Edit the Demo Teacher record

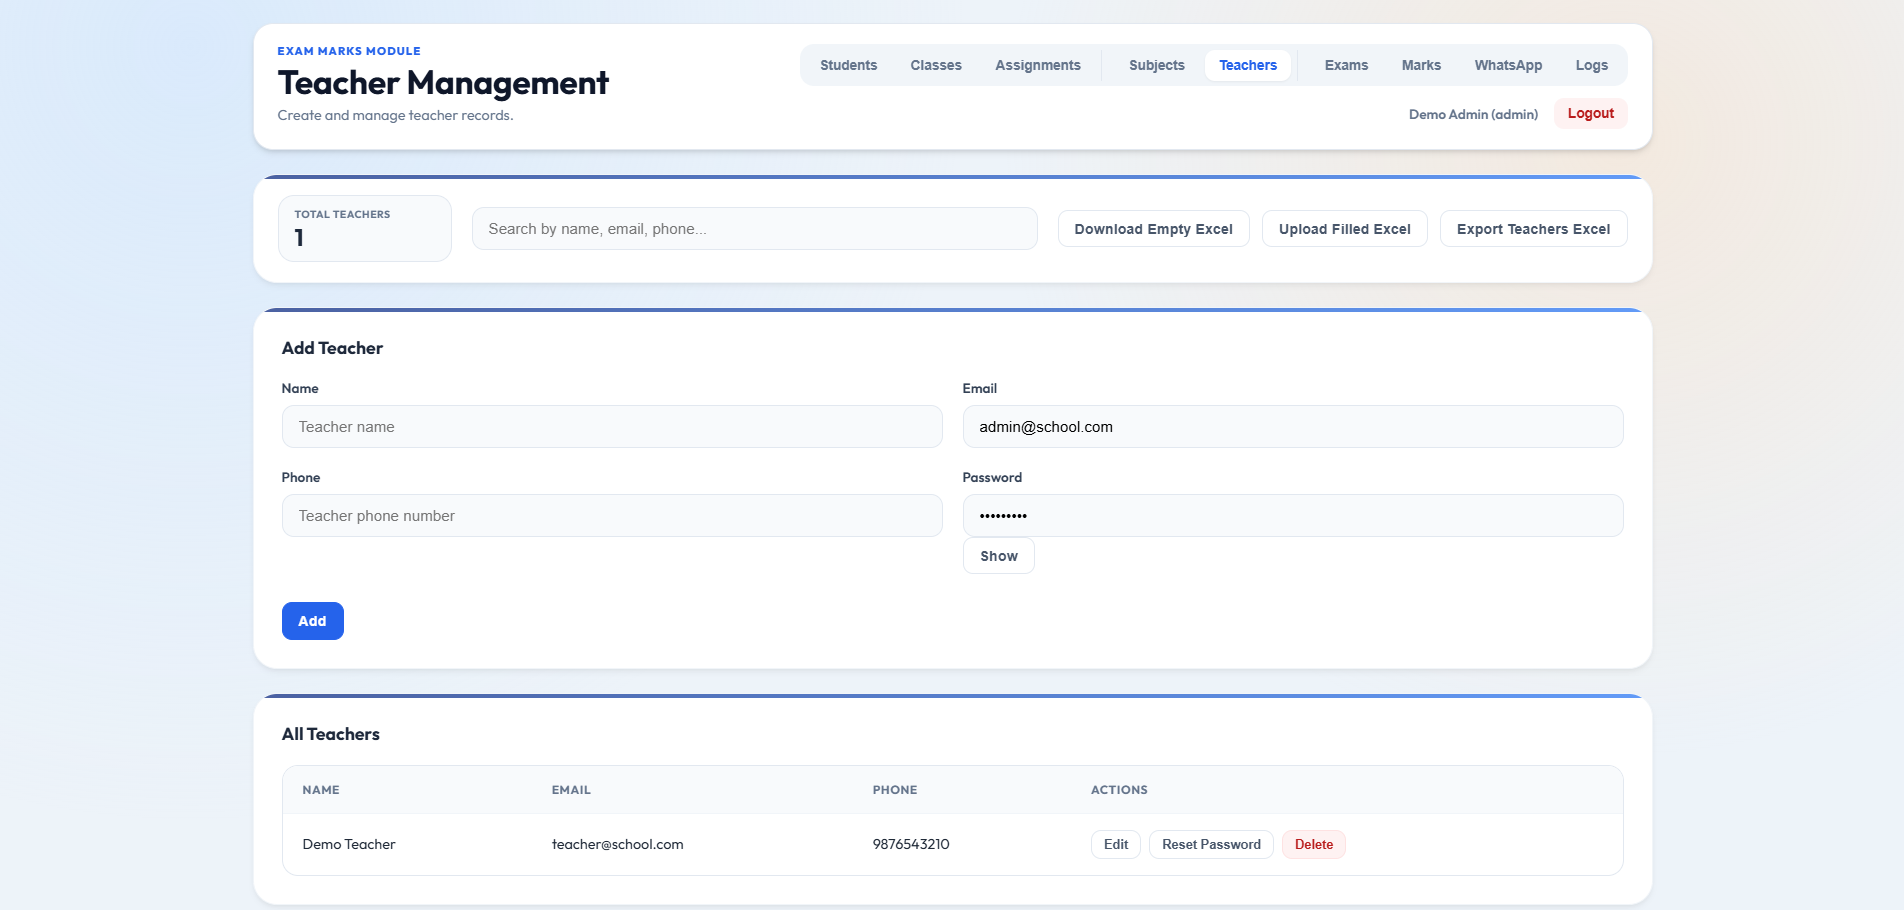click(x=1115, y=844)
